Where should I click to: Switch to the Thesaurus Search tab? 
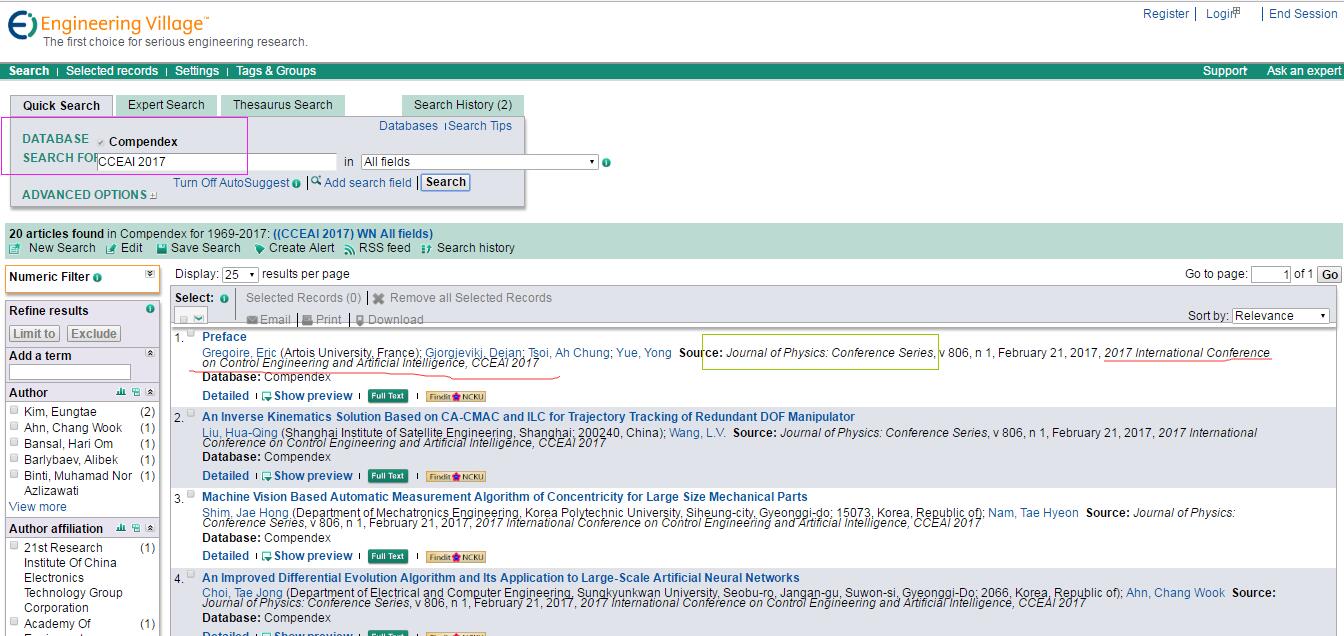click(x=283, y=105)
